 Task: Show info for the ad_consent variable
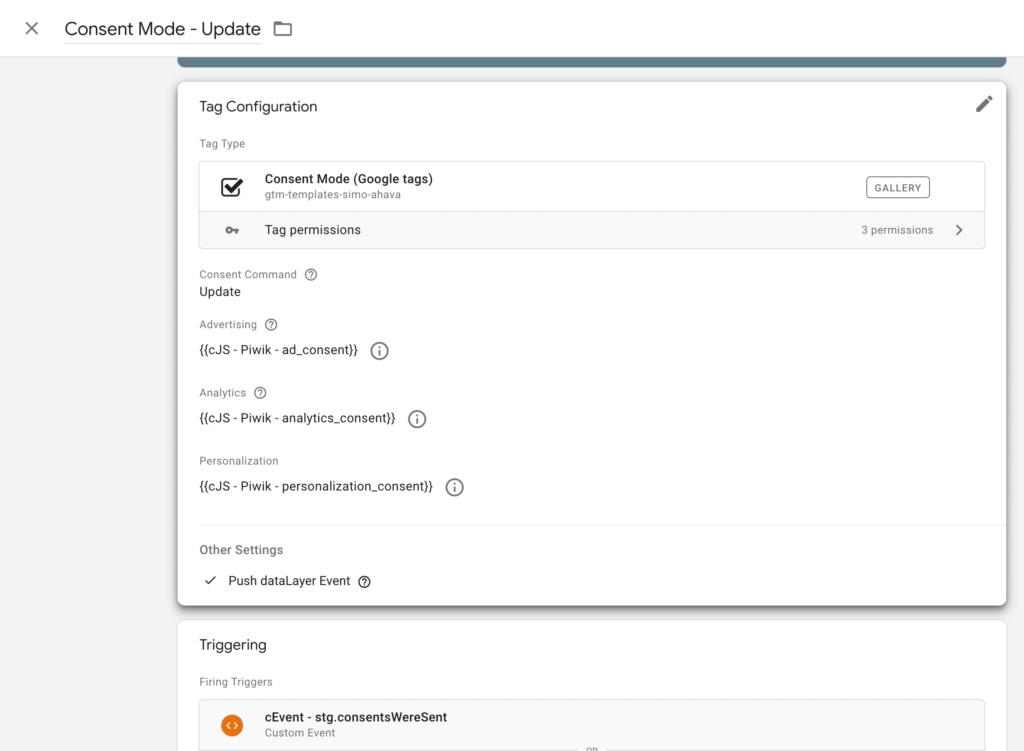click(379, 351)
